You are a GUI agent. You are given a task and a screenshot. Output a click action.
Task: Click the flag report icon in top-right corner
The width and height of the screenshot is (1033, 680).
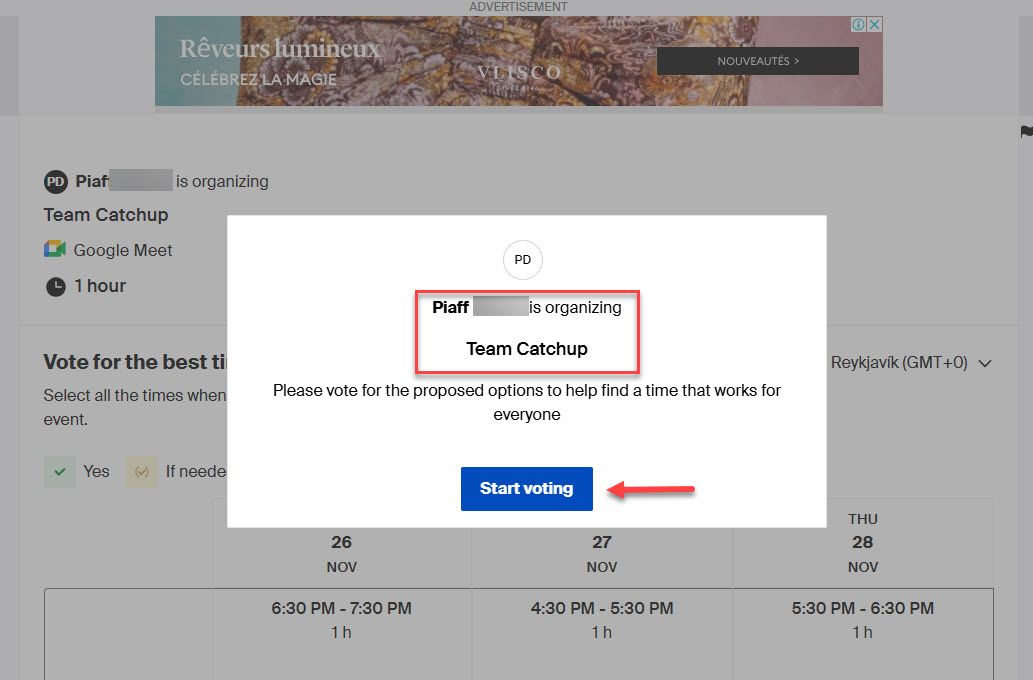[1024, 131]
